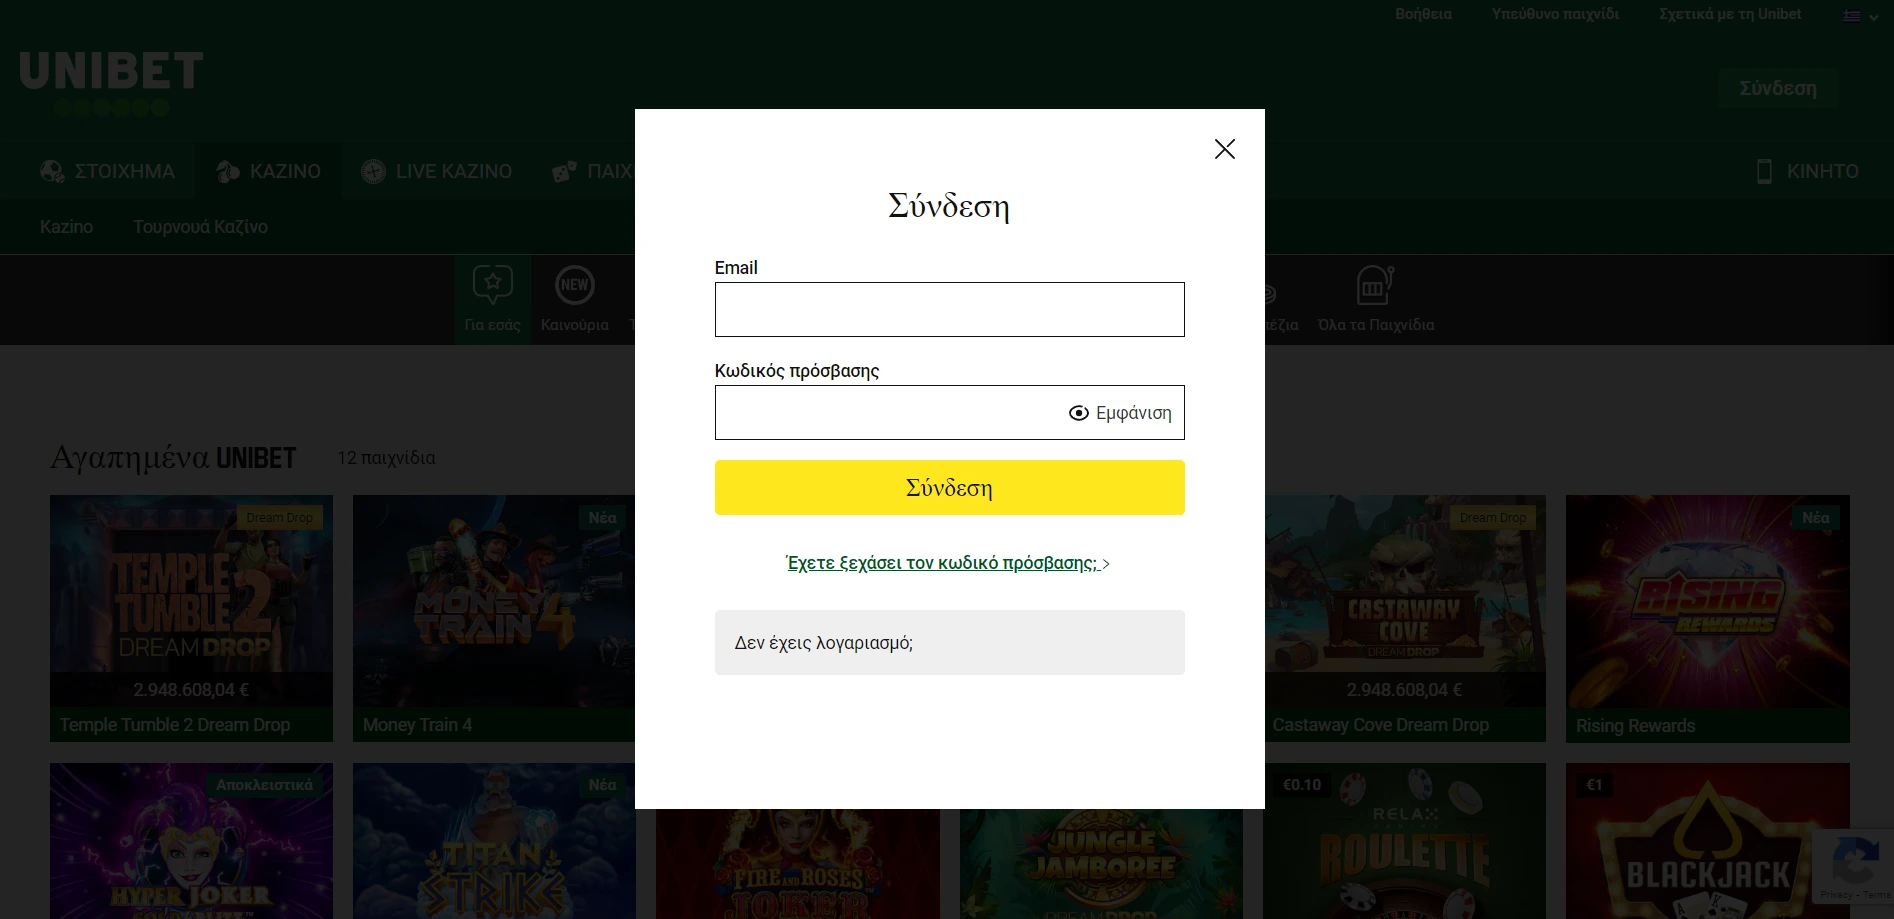Open the Rising Rewards game tile
This screenshot has width=1894, height=919.
coord(1708,618)
